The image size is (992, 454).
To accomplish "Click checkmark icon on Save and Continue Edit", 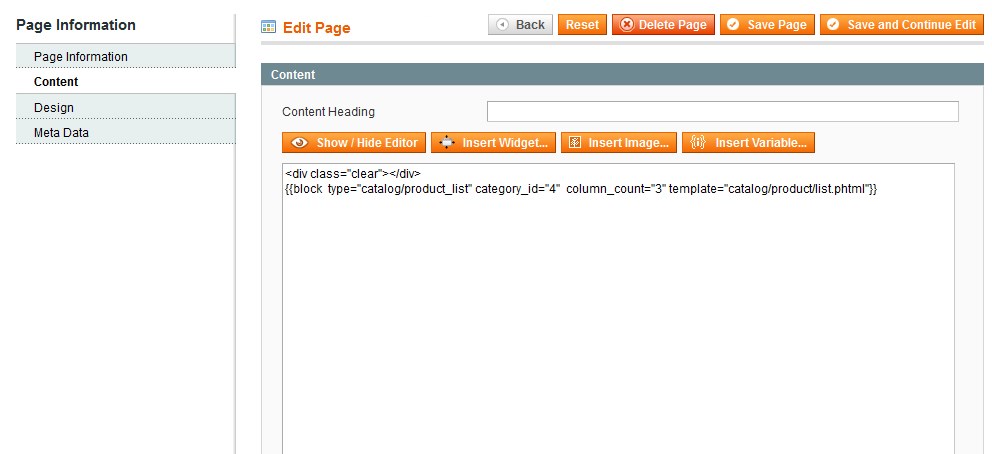I will tap(833, 25).
